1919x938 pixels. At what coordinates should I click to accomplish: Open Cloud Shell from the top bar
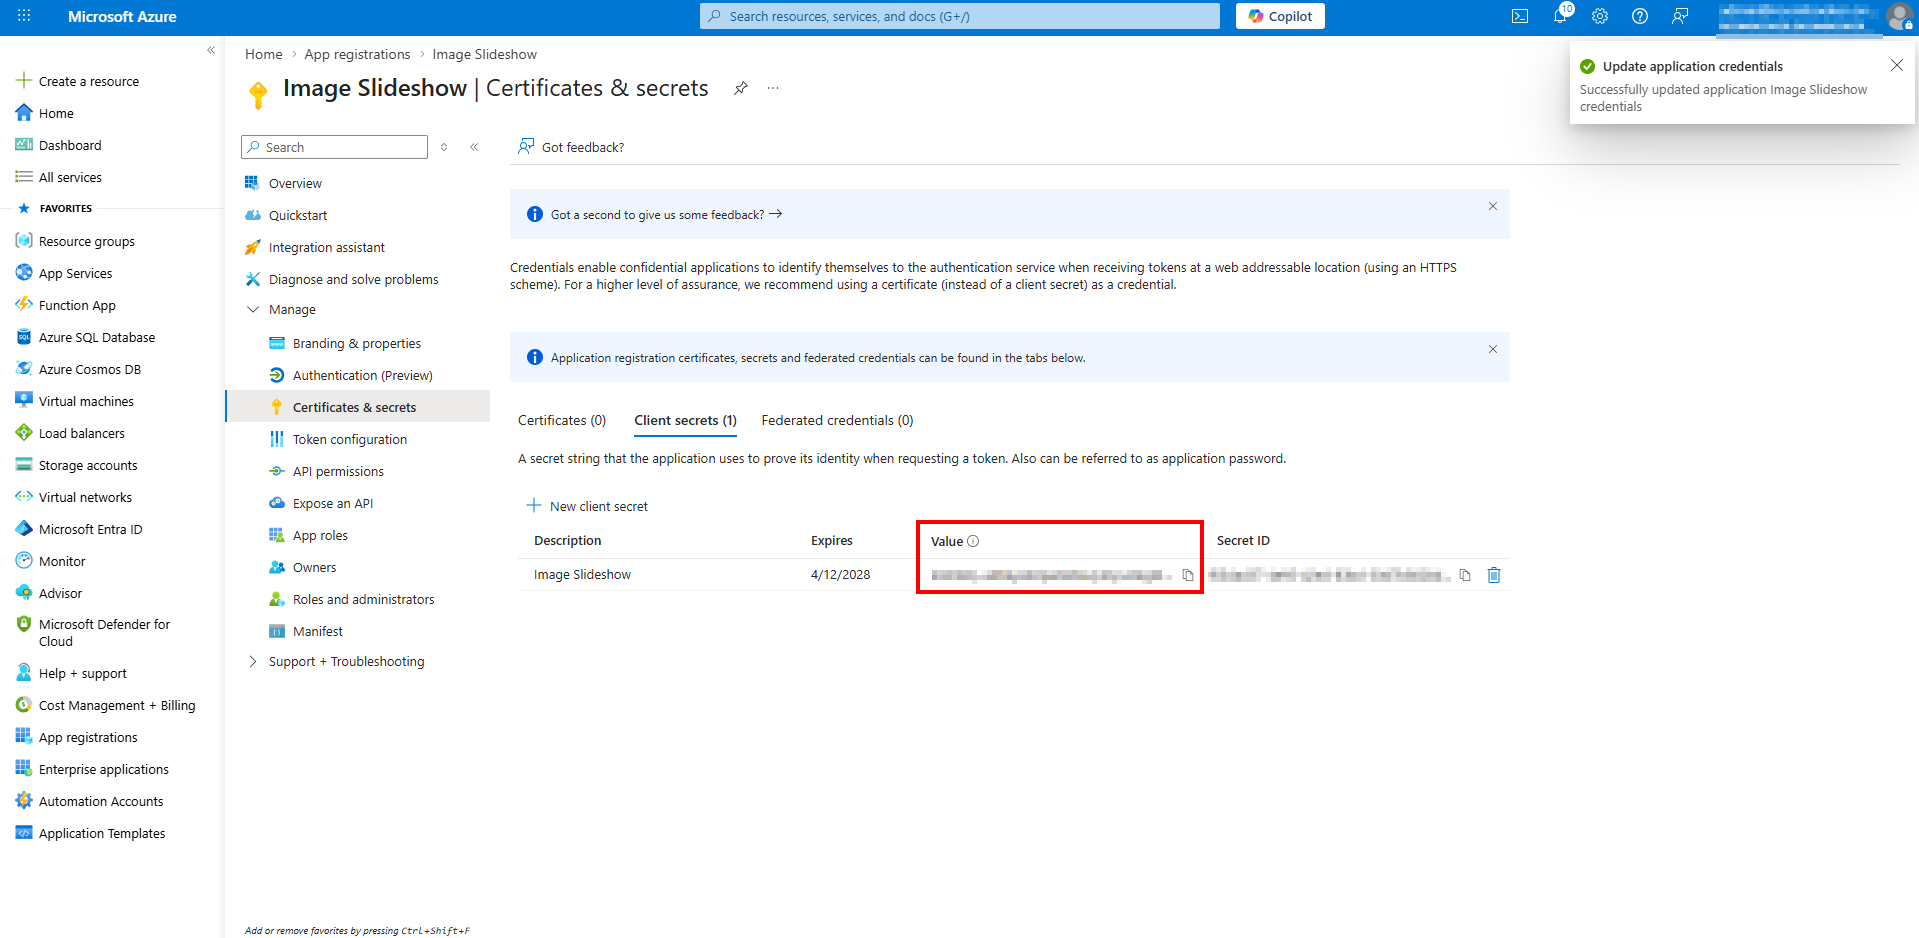pyautogui.click(x=1520, y=16)
